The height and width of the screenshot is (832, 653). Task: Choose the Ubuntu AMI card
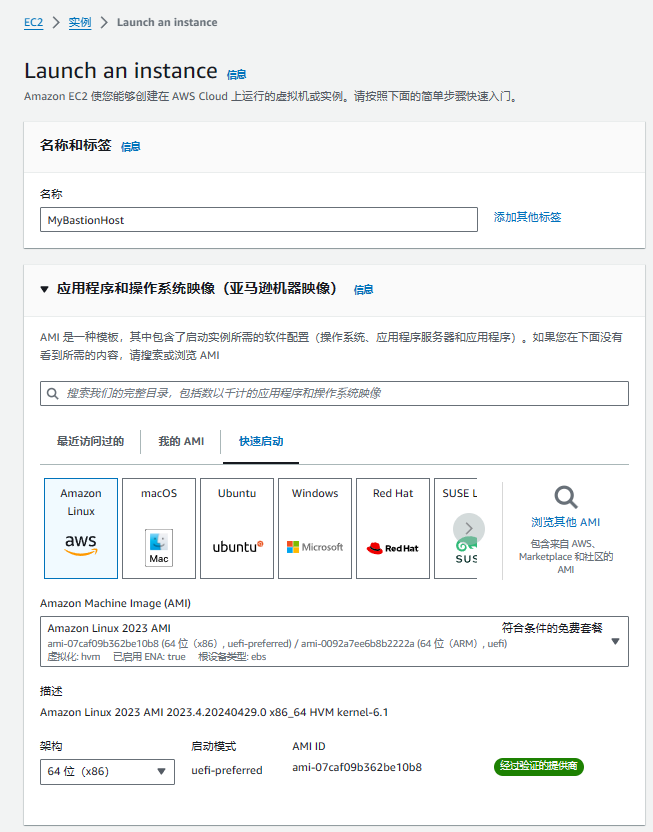pos(237,528)
